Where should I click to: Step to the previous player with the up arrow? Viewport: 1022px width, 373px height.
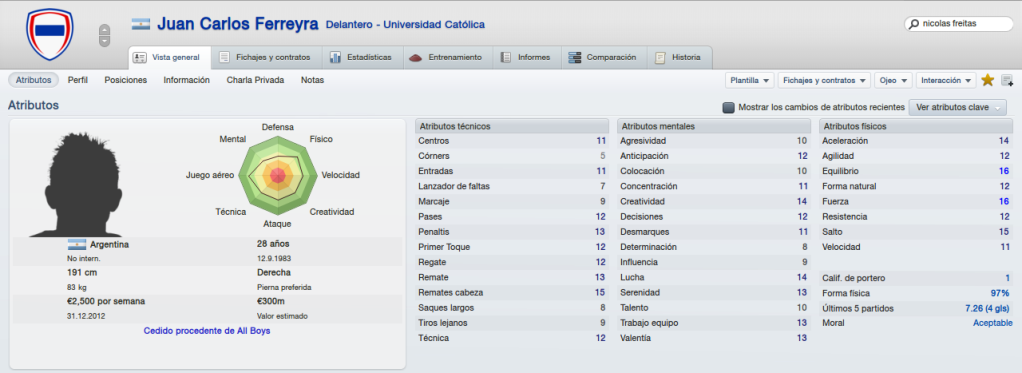point(104,29)
